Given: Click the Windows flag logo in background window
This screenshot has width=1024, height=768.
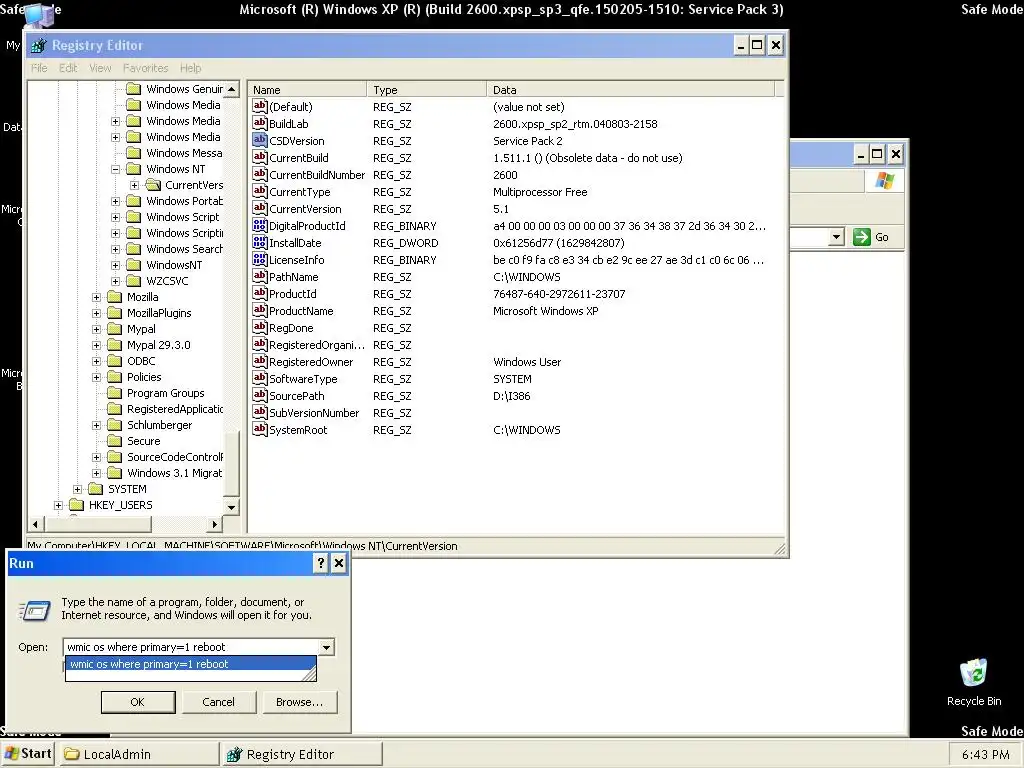Looking at the screenshot, I should pos(885,181).
